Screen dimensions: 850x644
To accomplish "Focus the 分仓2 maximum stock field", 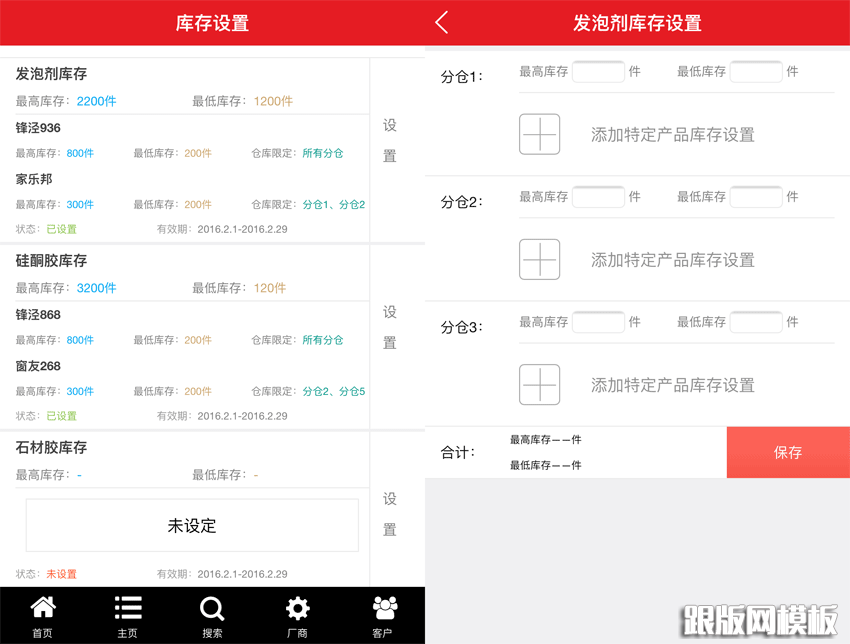I will coord(598,197).
